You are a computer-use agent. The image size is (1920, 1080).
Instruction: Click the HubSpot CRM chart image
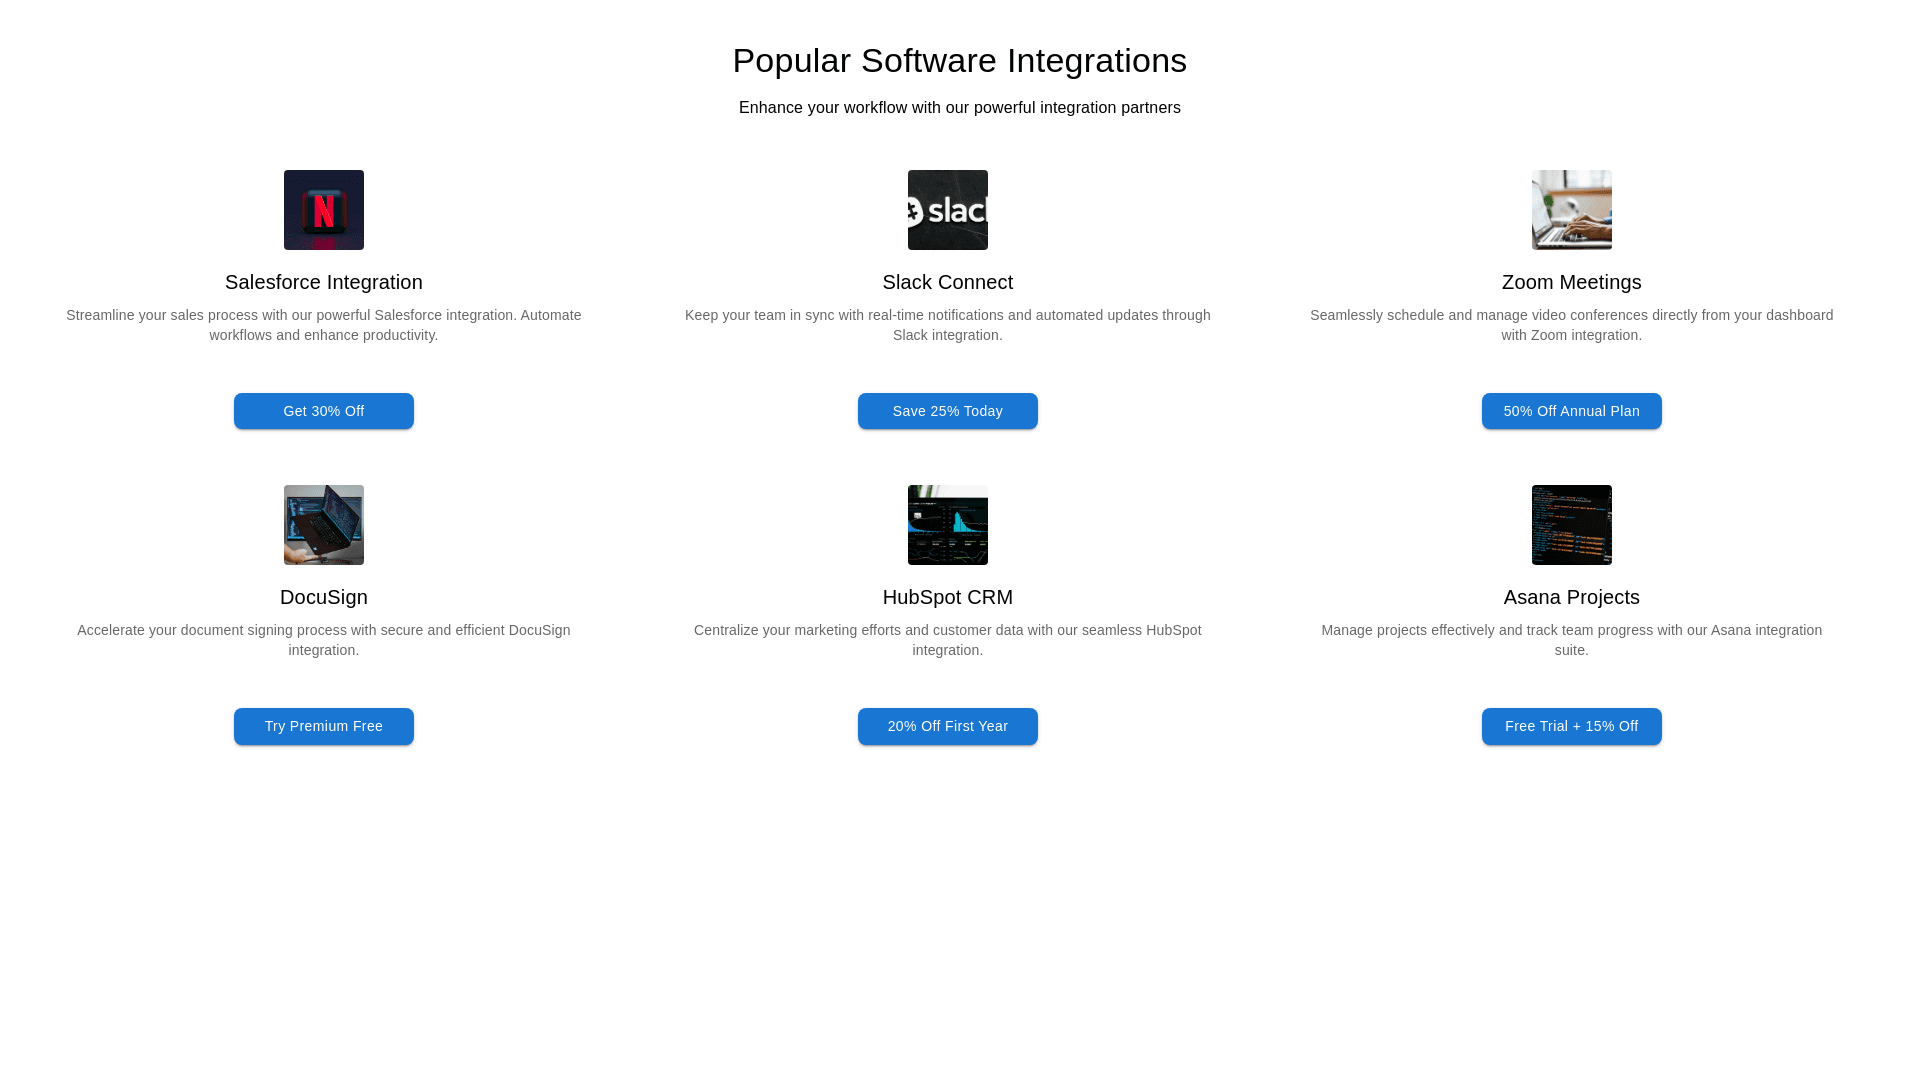[947, 525]
